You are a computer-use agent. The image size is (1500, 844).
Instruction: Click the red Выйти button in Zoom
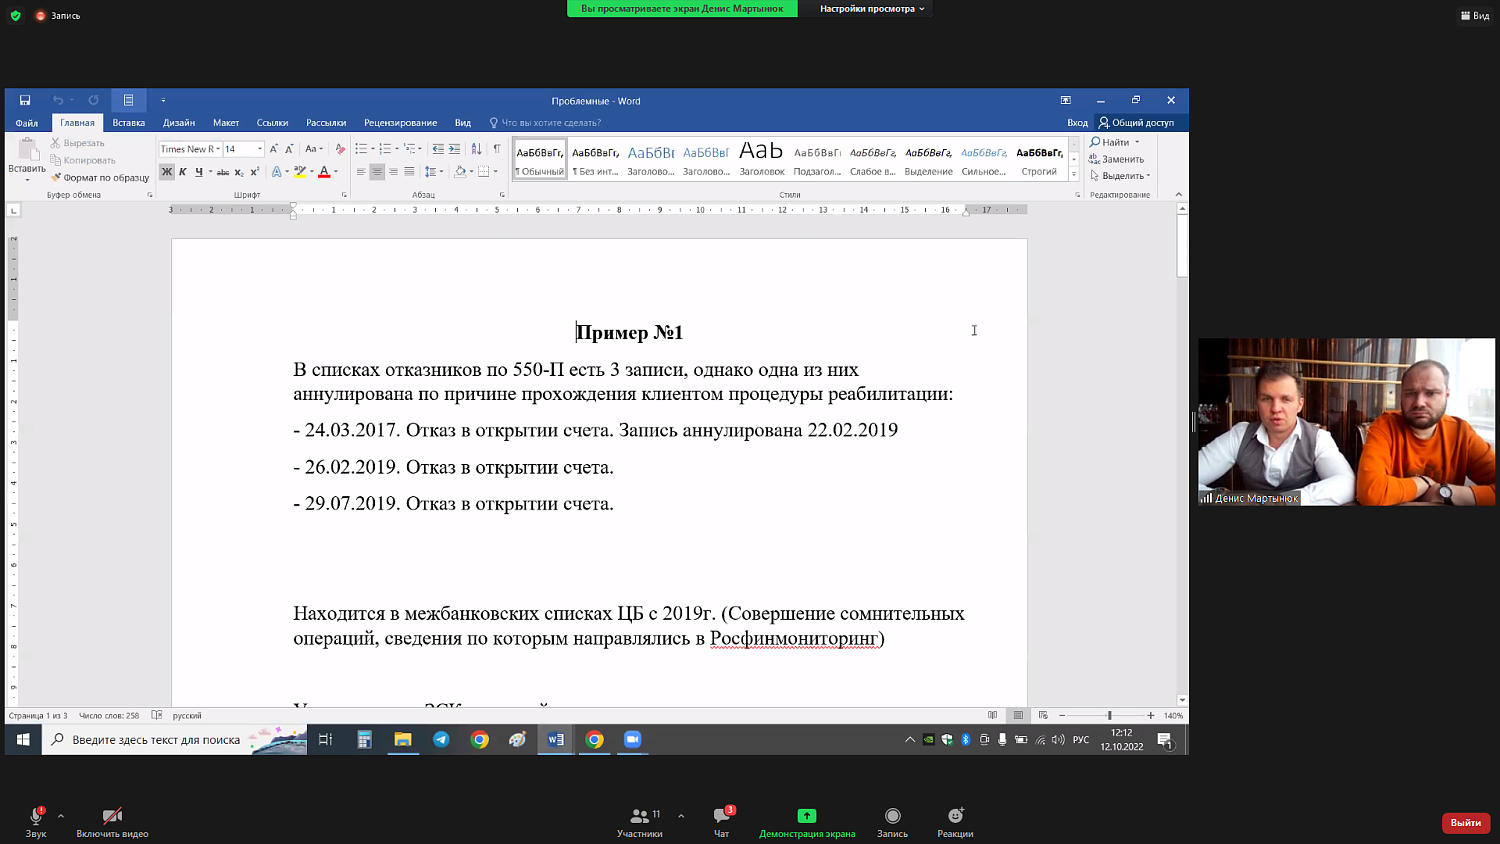(1466, 822)
